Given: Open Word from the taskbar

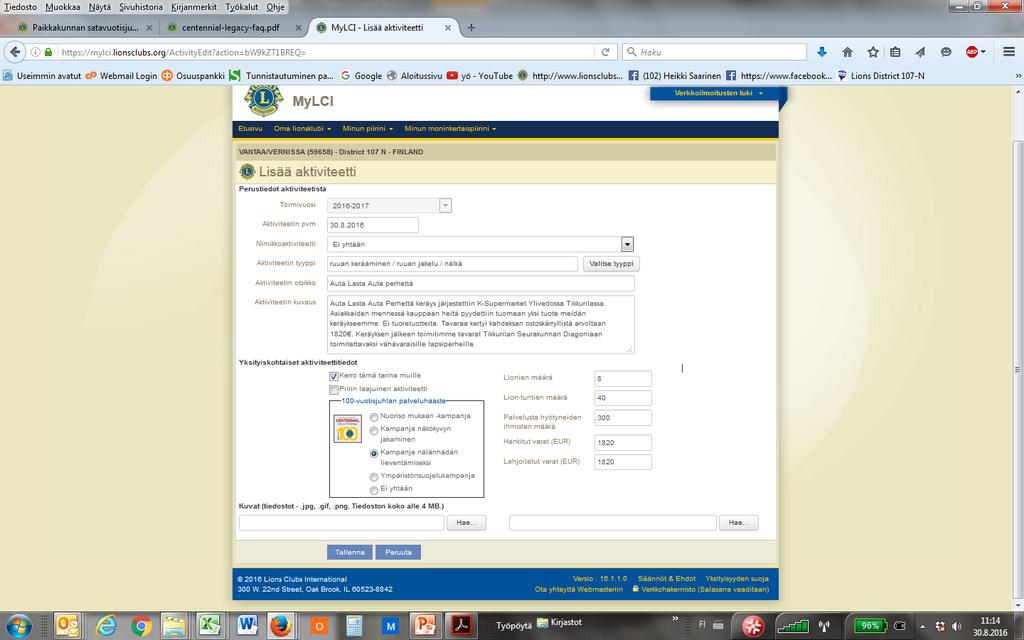Looking at the screenshot, I should (247, 626).
